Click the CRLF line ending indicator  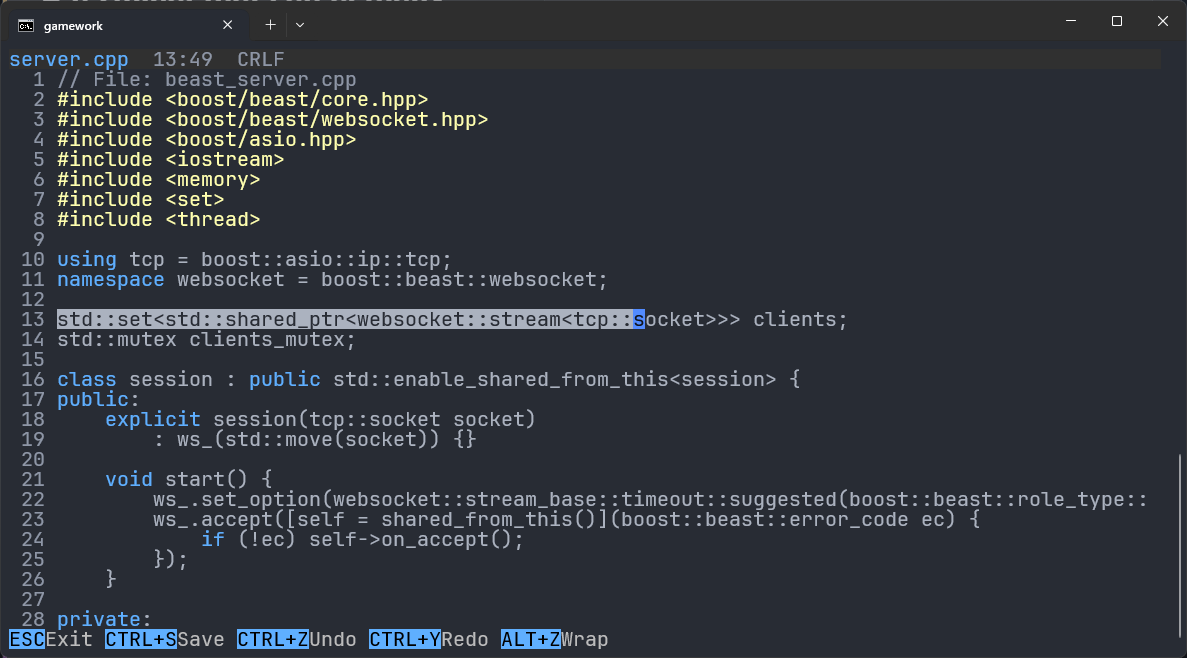coord(261,59)
